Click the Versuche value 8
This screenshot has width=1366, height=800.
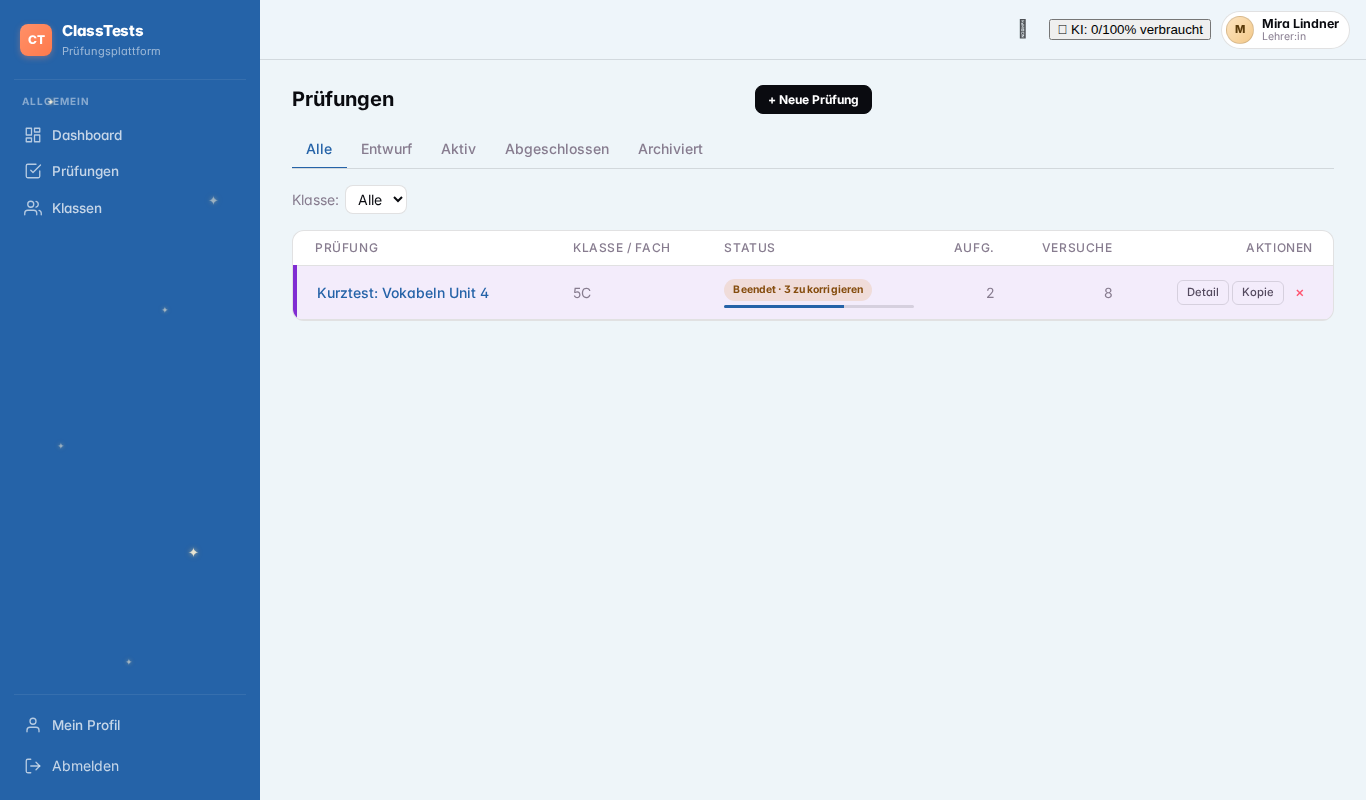point(1108,293)
